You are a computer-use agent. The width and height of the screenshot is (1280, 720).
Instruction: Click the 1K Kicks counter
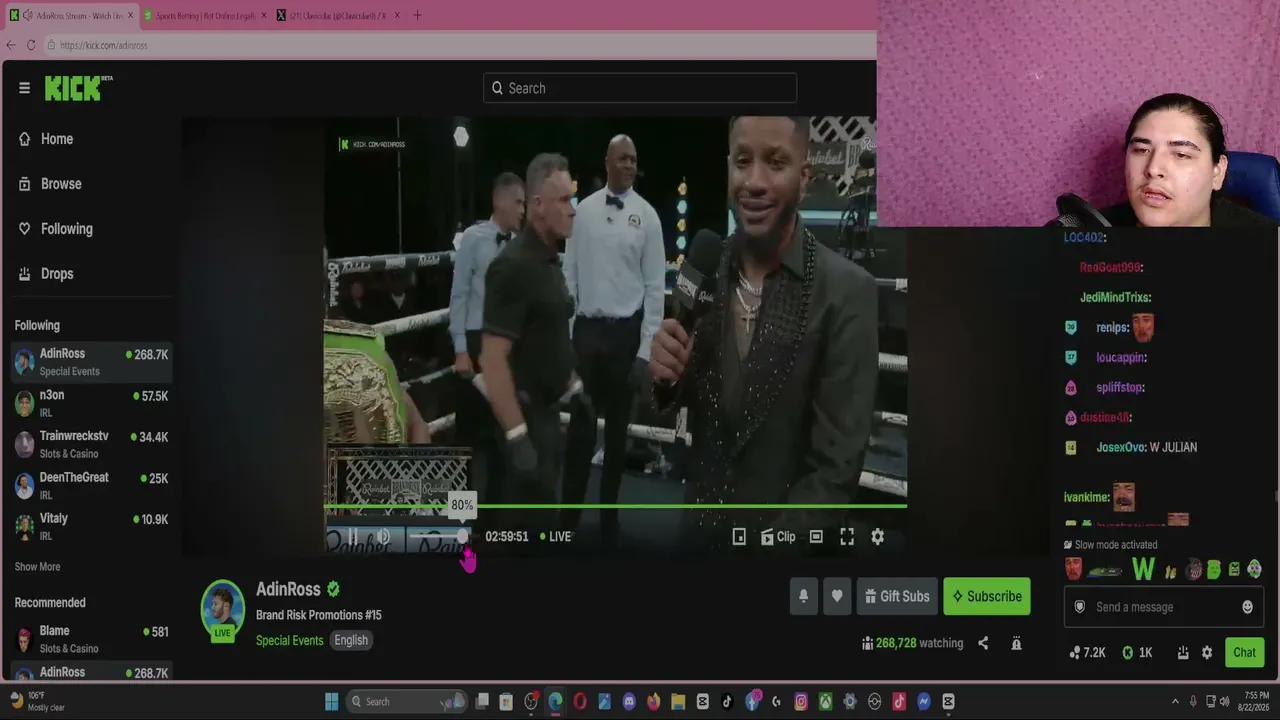pos(1137,652)
